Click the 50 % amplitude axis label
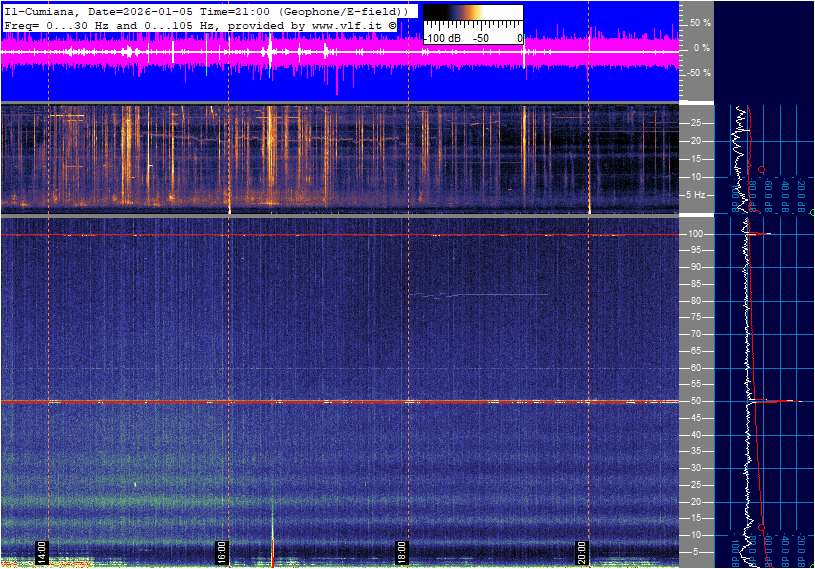The height and width of the screenshot is (569, 815). pos(699,22)
